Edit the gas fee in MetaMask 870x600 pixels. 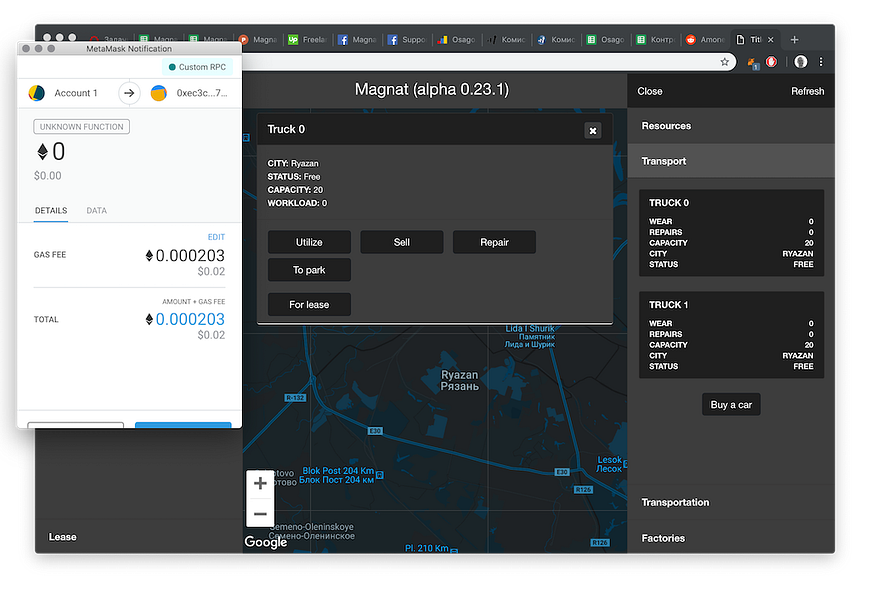216,237
